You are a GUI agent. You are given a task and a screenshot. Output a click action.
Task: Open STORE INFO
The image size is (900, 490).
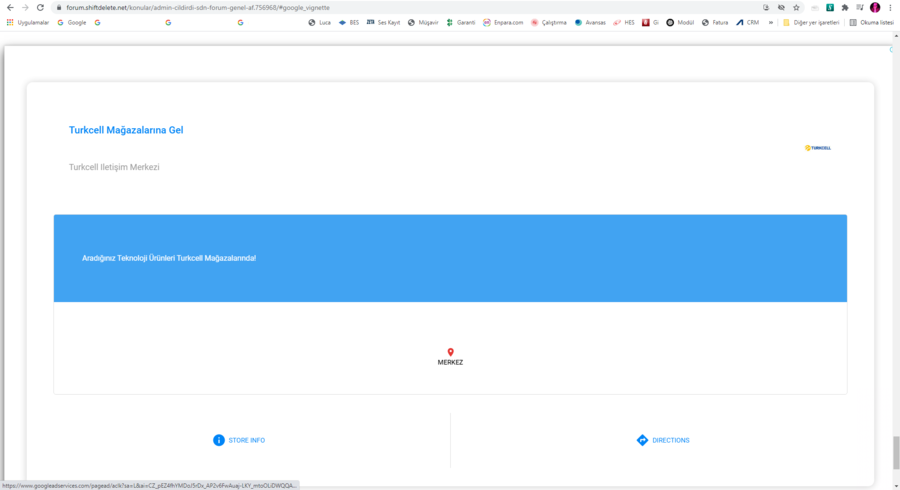point(239,440)
